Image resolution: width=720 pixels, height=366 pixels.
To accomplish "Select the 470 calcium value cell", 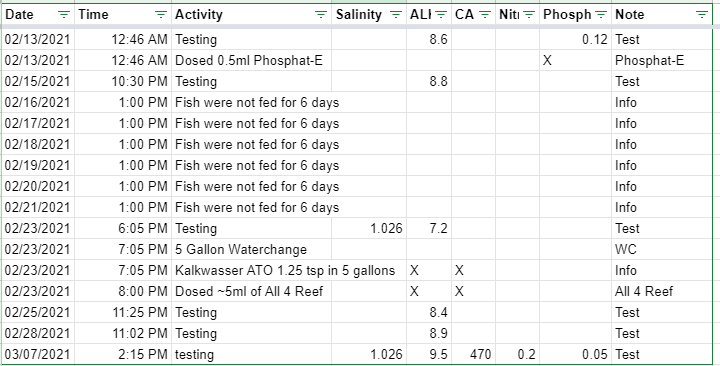I will [473, 355].
